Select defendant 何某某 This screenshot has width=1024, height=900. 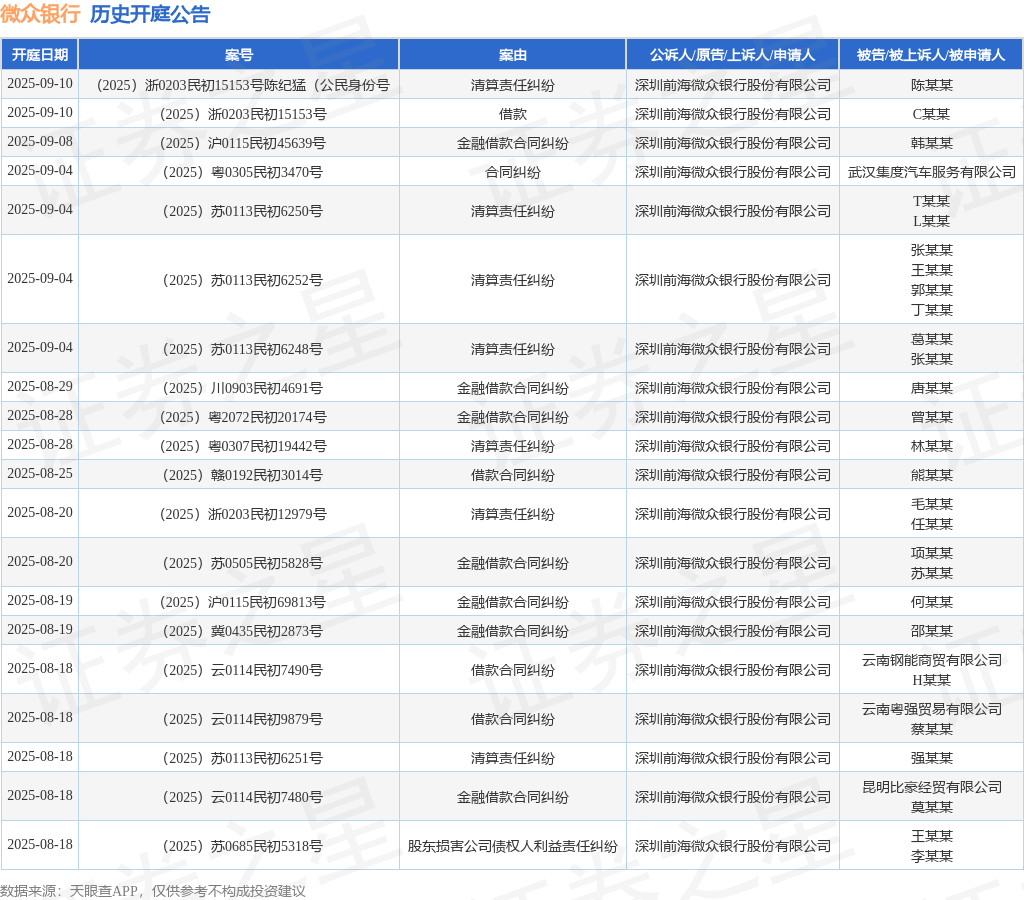coord(932,602)
